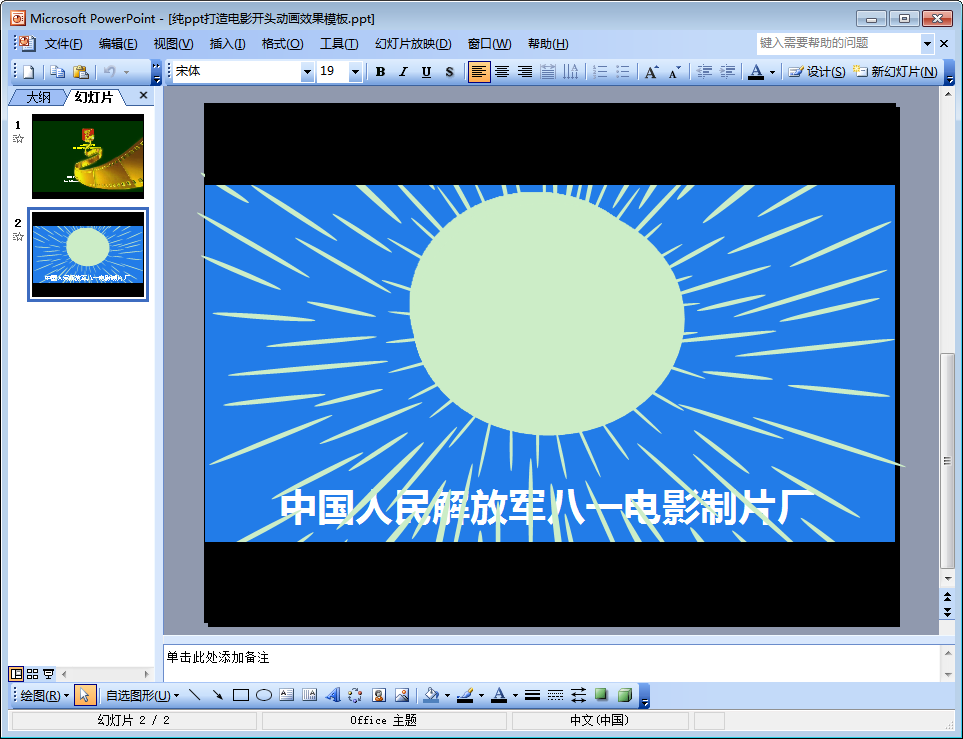Switch to Normal view button

16,674
